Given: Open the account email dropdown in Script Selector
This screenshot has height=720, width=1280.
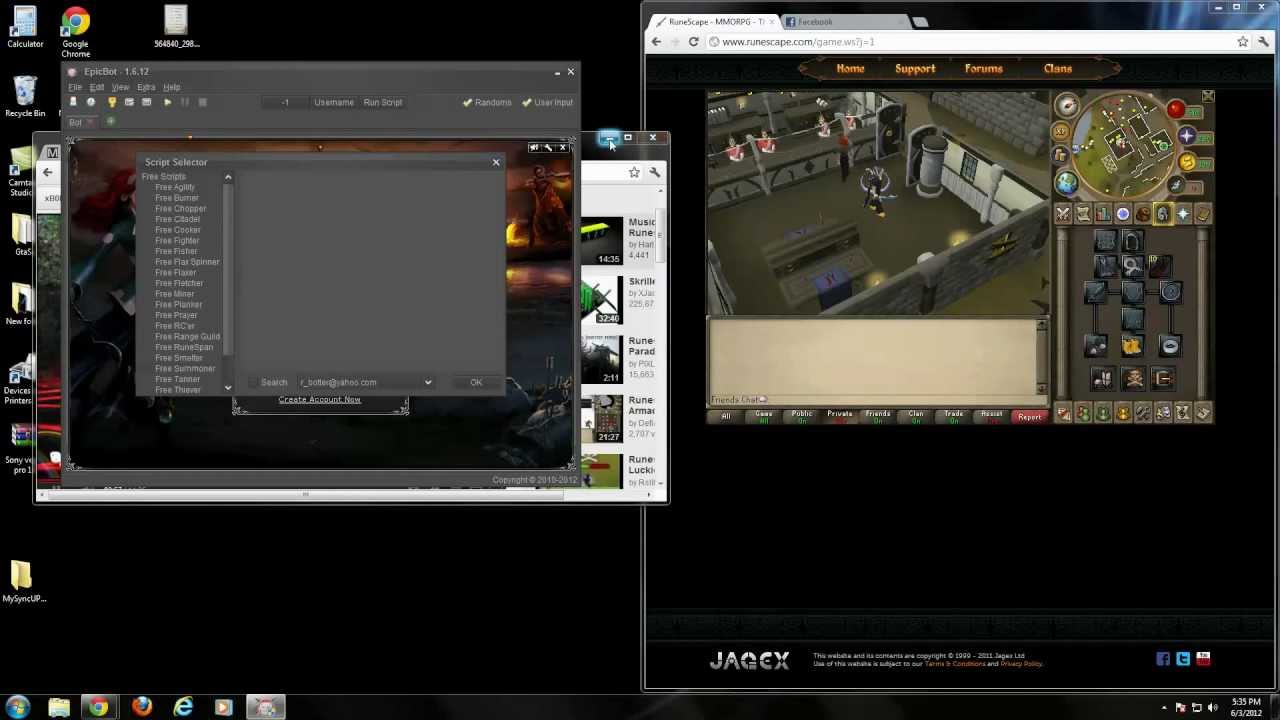Looking at the screenshot, I should (428, 382).
